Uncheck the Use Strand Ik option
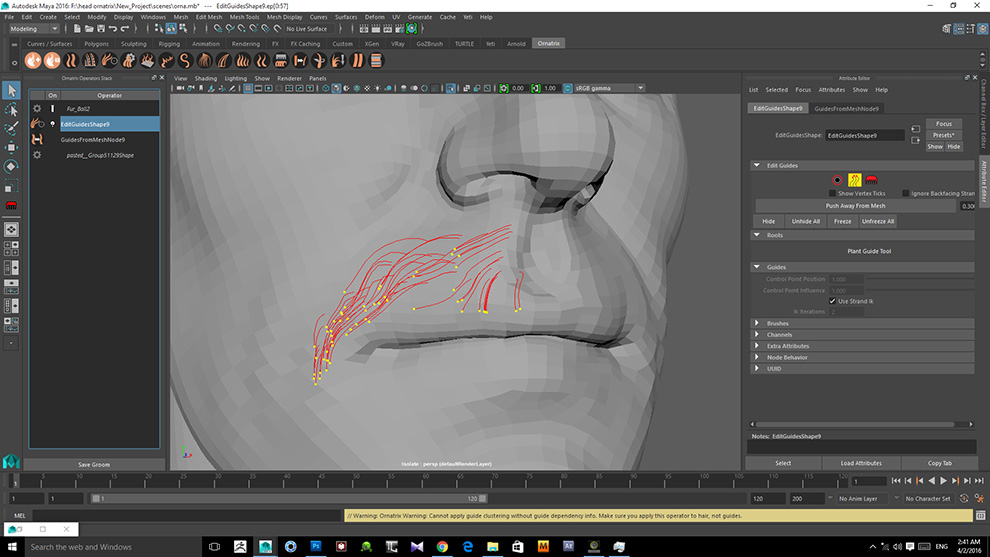The height and width of the screenshot is (557, 990). click(832, 301)
